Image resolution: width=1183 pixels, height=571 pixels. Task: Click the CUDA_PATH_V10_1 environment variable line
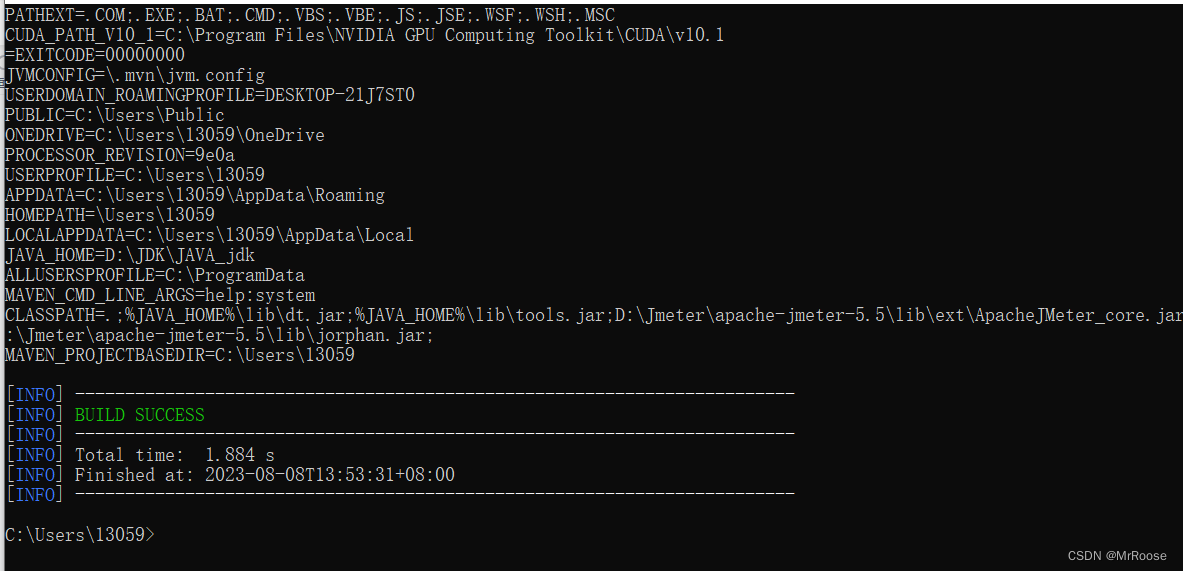(364, 35)
